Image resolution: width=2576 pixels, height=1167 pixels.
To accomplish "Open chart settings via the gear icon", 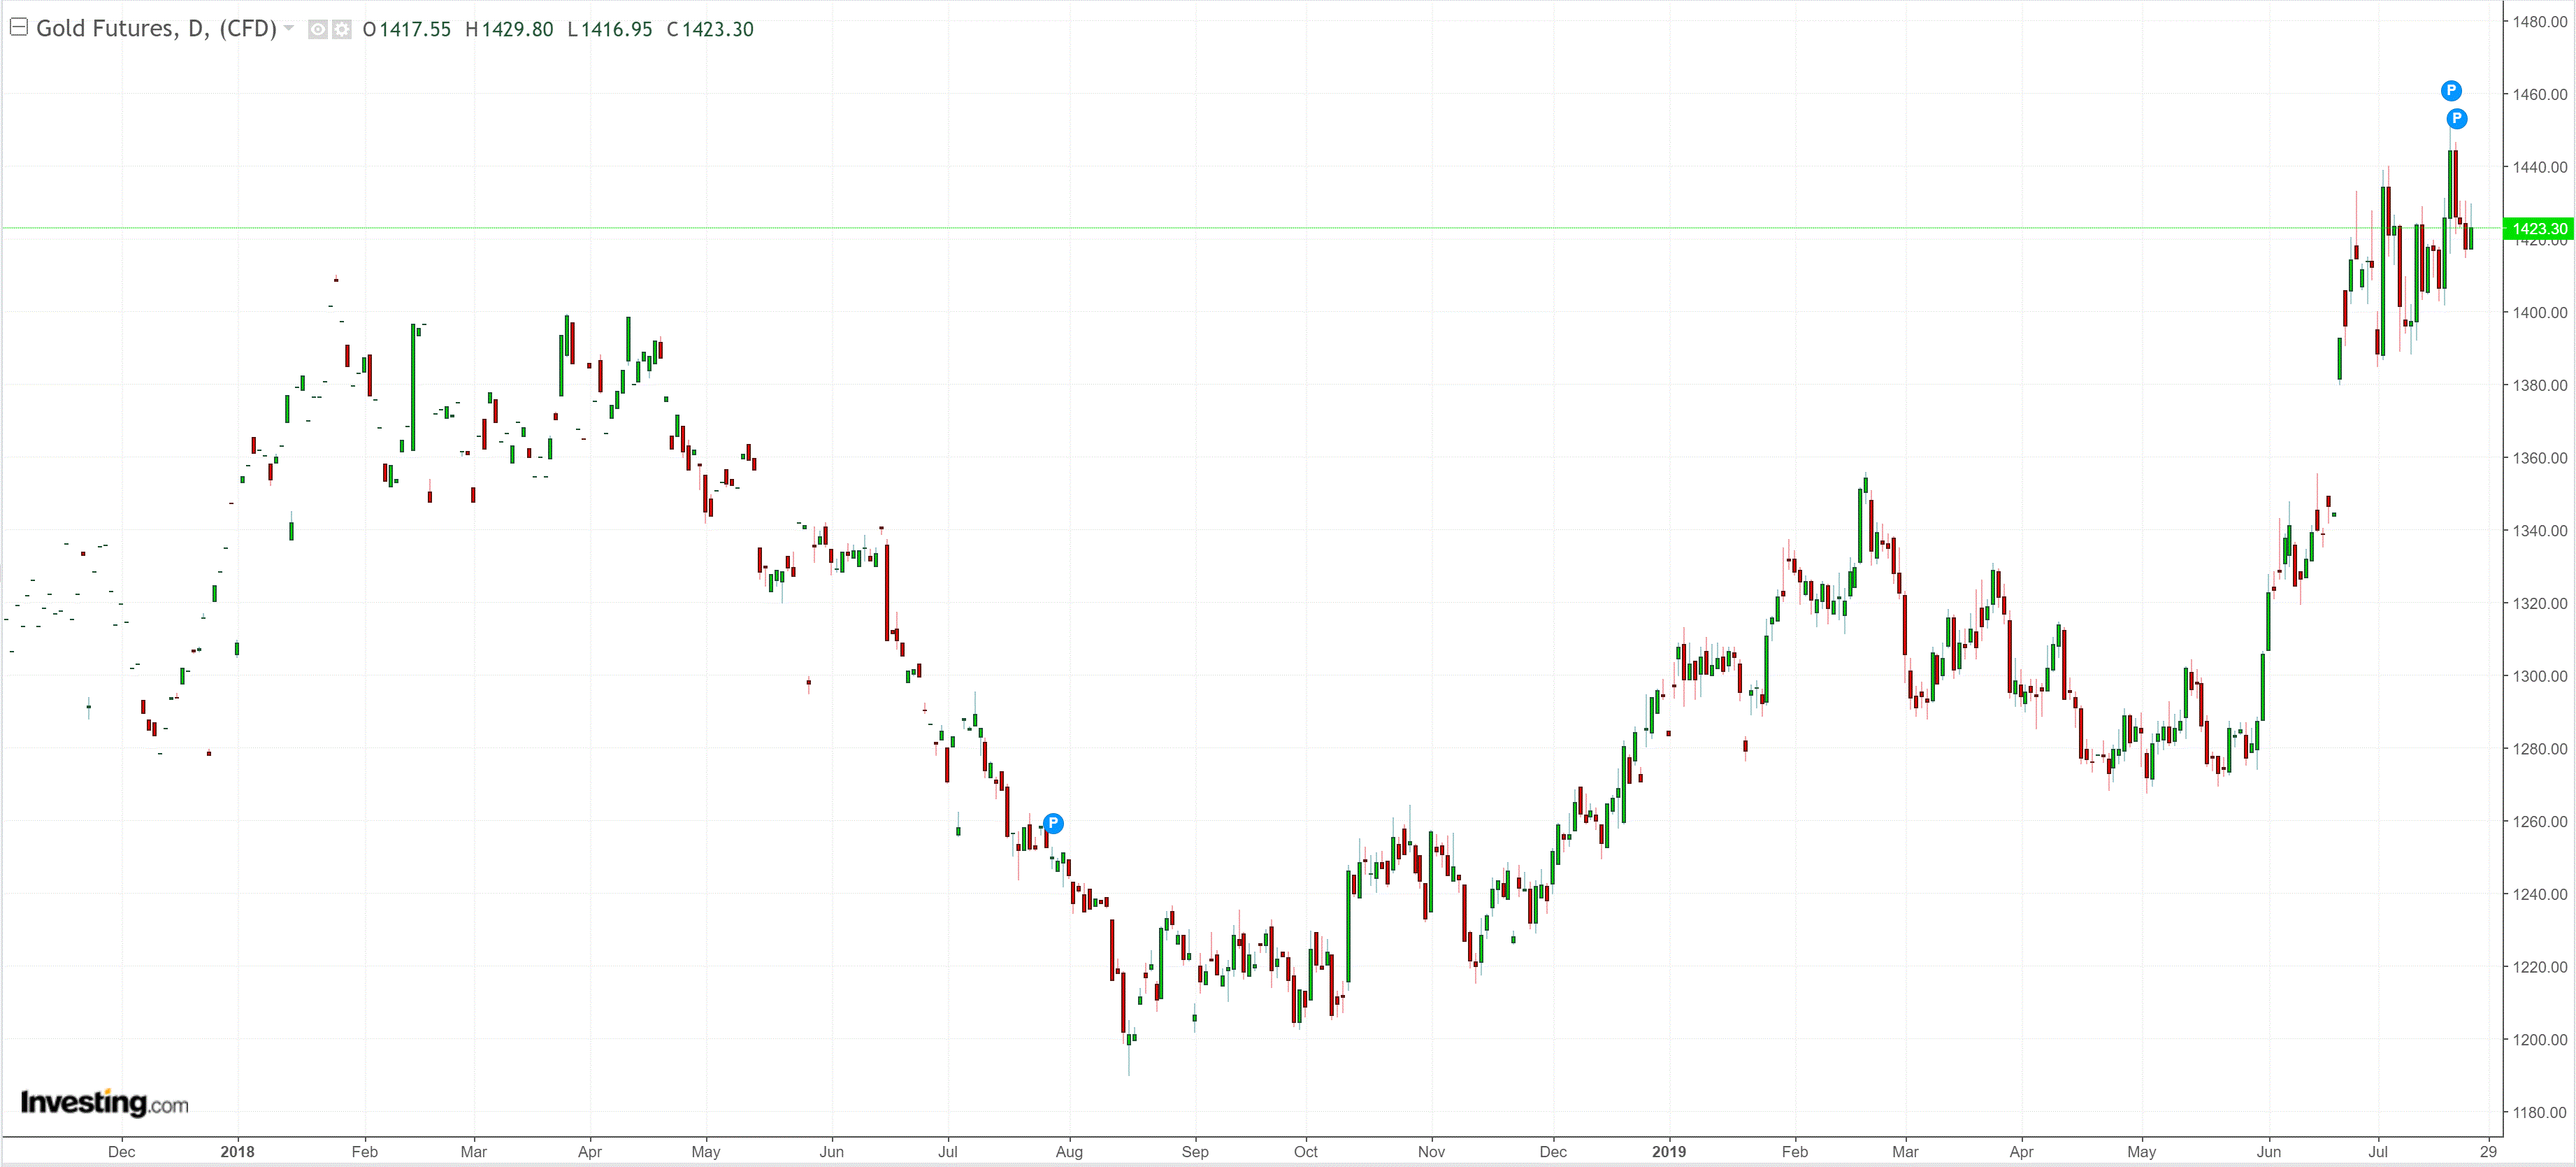I will [x=342, y=29].
